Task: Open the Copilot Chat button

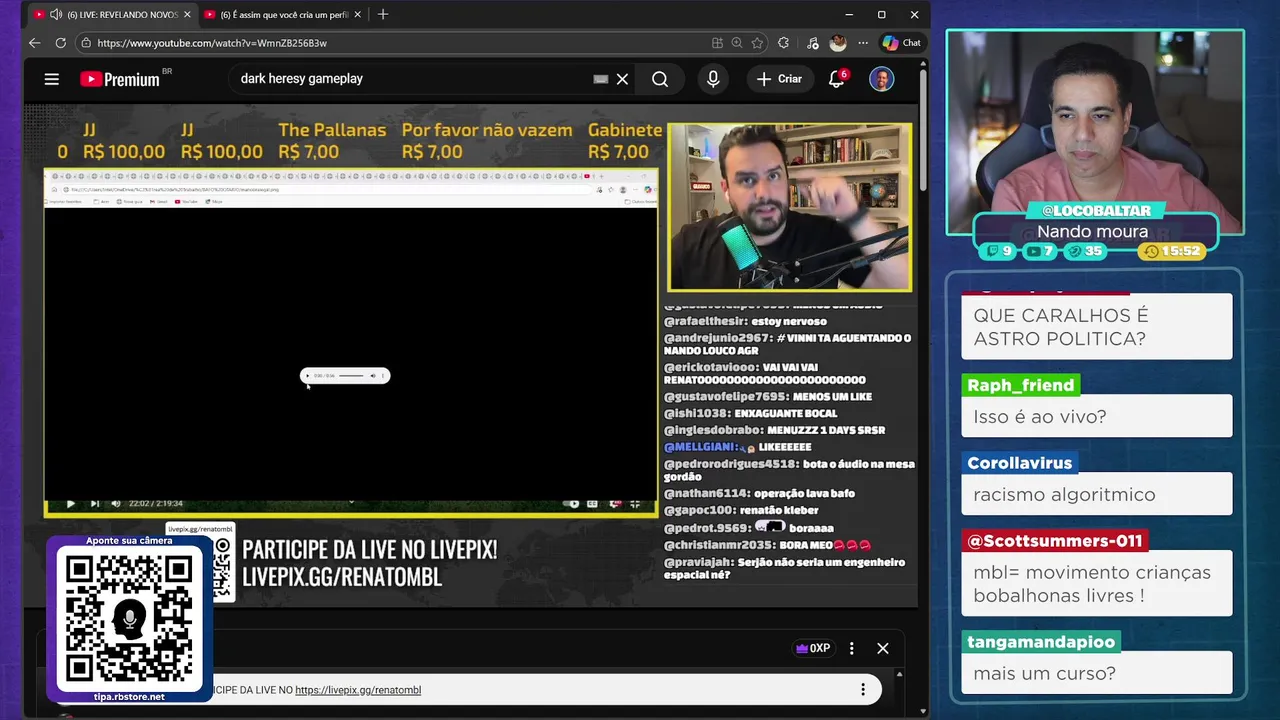Action: tap(901, 43)
